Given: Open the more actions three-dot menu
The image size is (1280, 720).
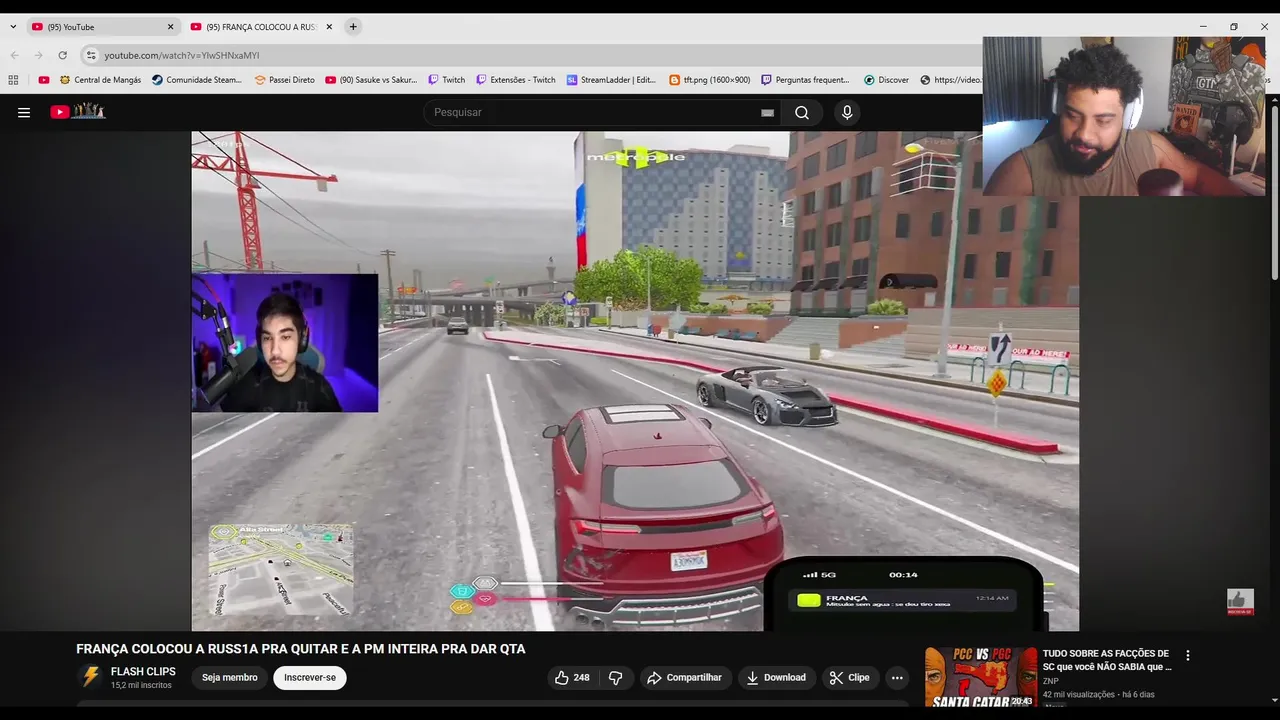Looking at the screenshot, I should 897,677.
